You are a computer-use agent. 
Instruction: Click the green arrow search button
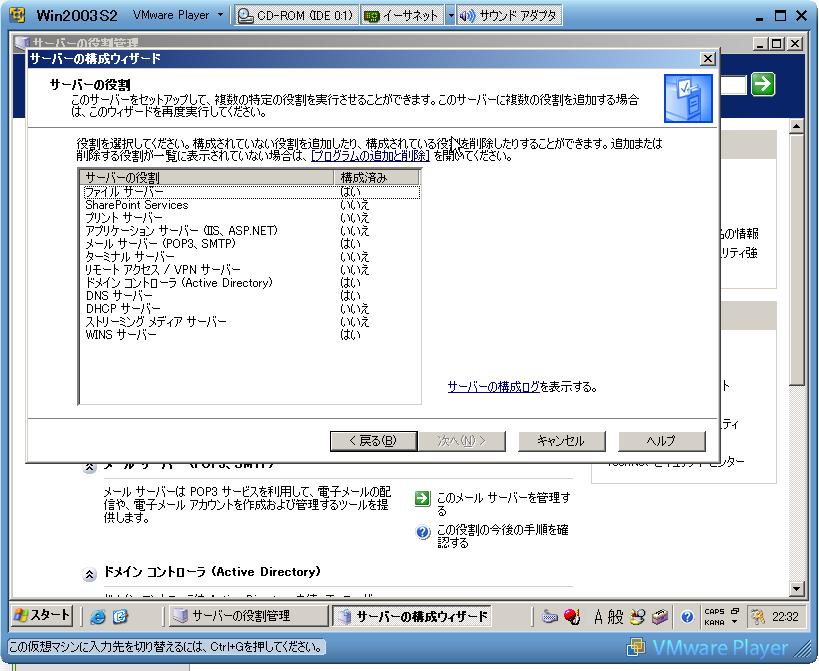(x=763, y=84)
